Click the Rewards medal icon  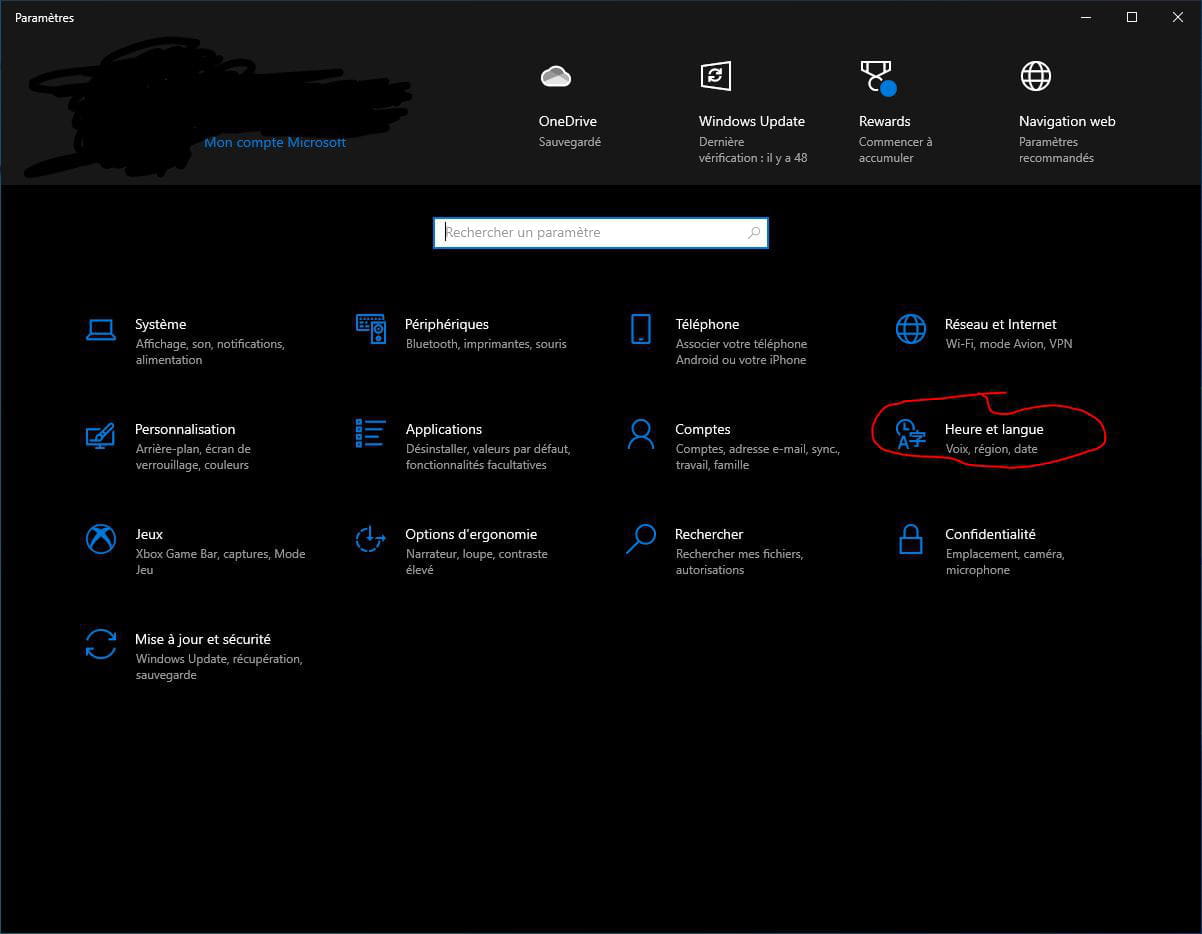(x=877, y=77)
